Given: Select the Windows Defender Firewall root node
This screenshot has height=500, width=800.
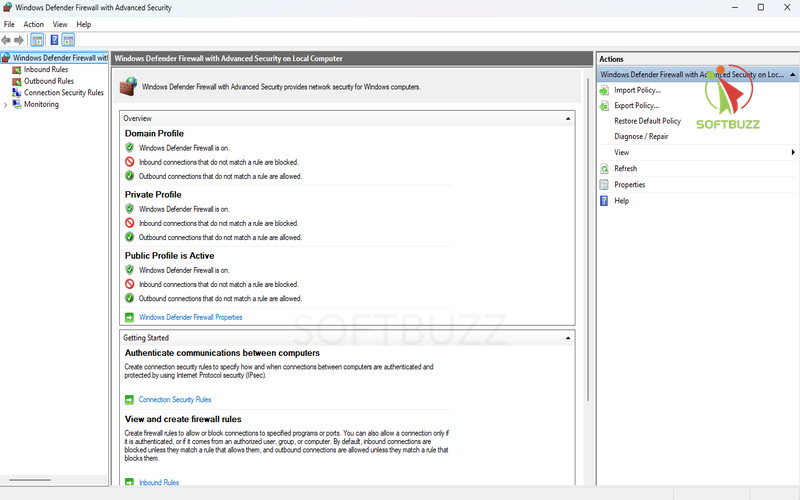Looking at the screenshot, I should click(x=60, y=58).
